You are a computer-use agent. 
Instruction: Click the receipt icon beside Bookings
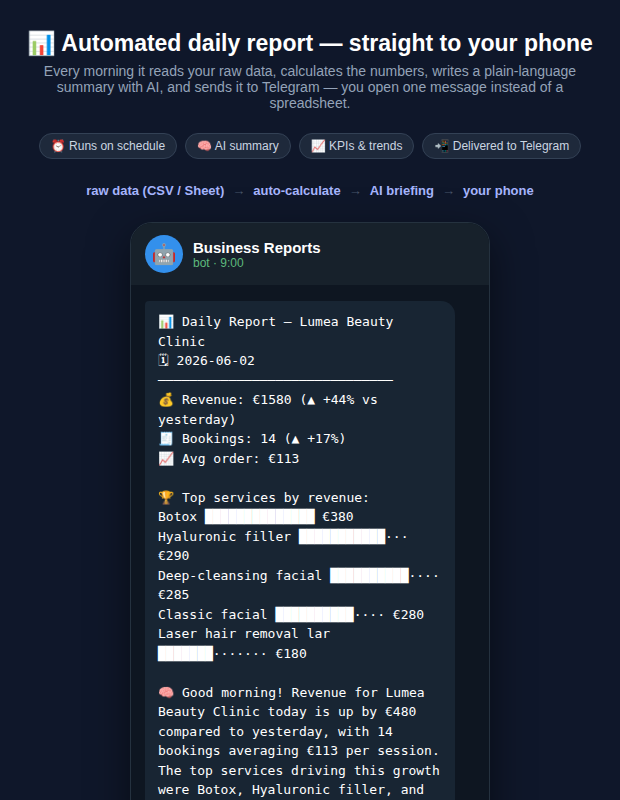(166, 438)
